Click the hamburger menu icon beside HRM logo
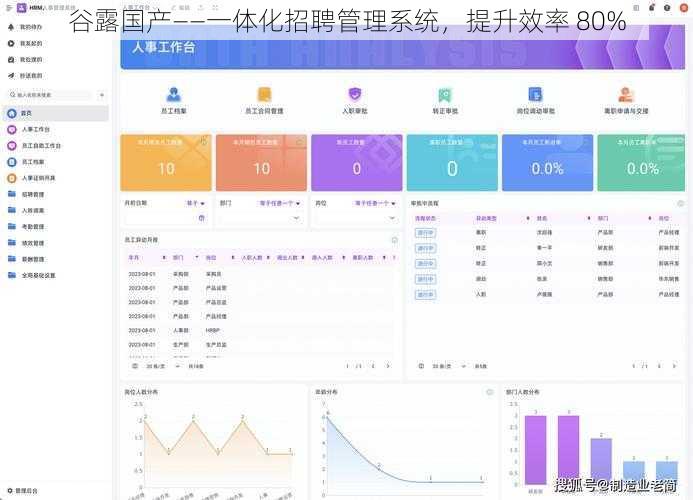The height and width of the screenshot is (500, 693). coord(8,8)
